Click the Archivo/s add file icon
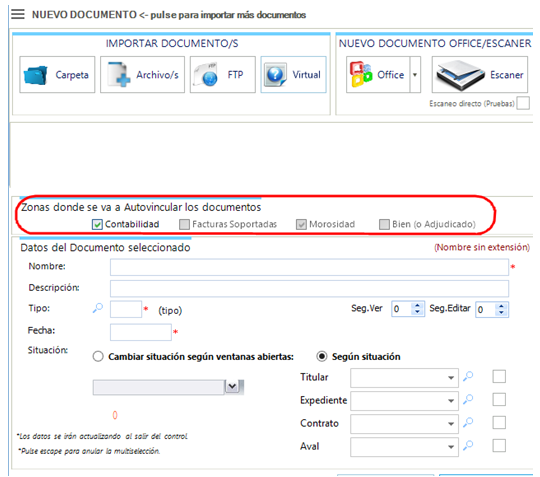This screenshot has width=540, height=477. 119,74
